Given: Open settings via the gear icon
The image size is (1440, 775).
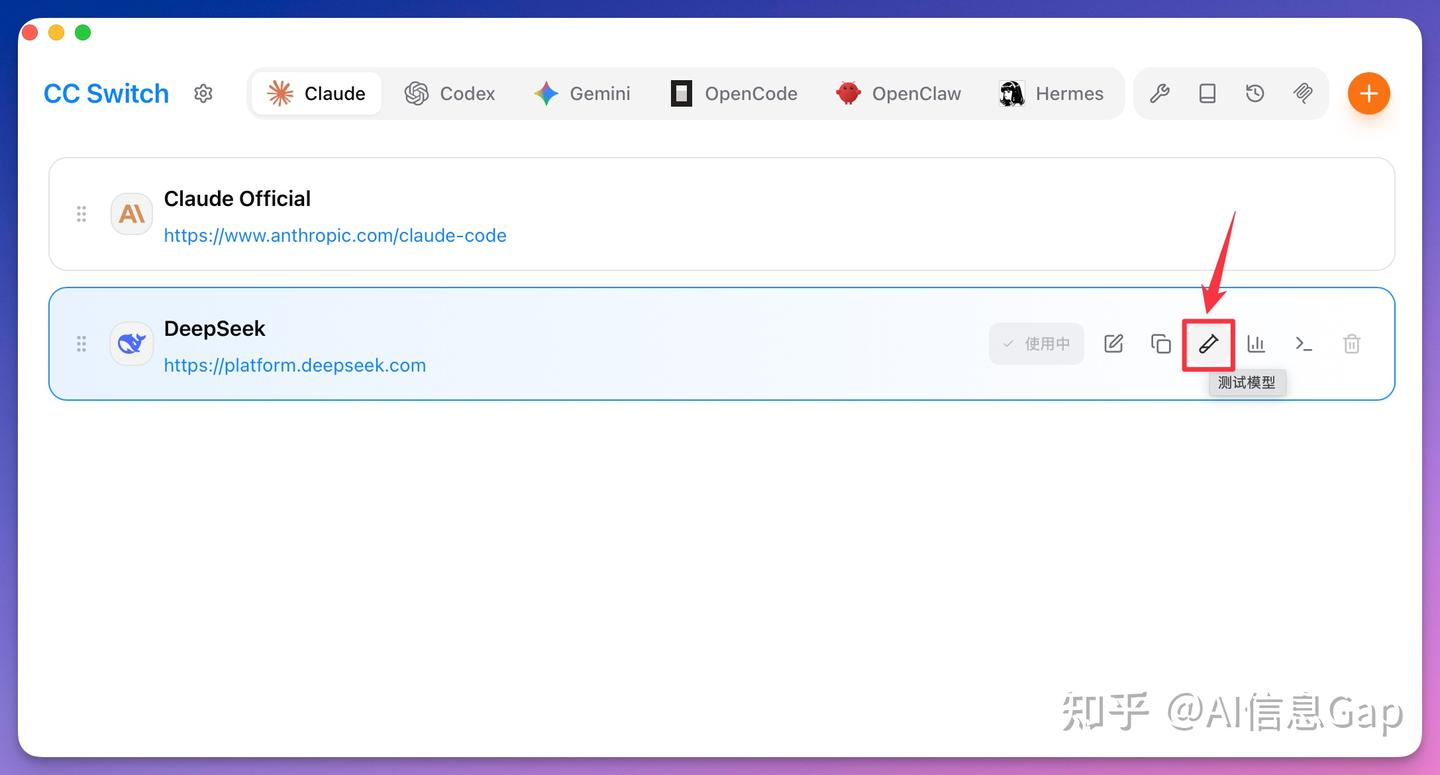Looking at the screenshot, I should pyautogui.click(x=203, y=93).
